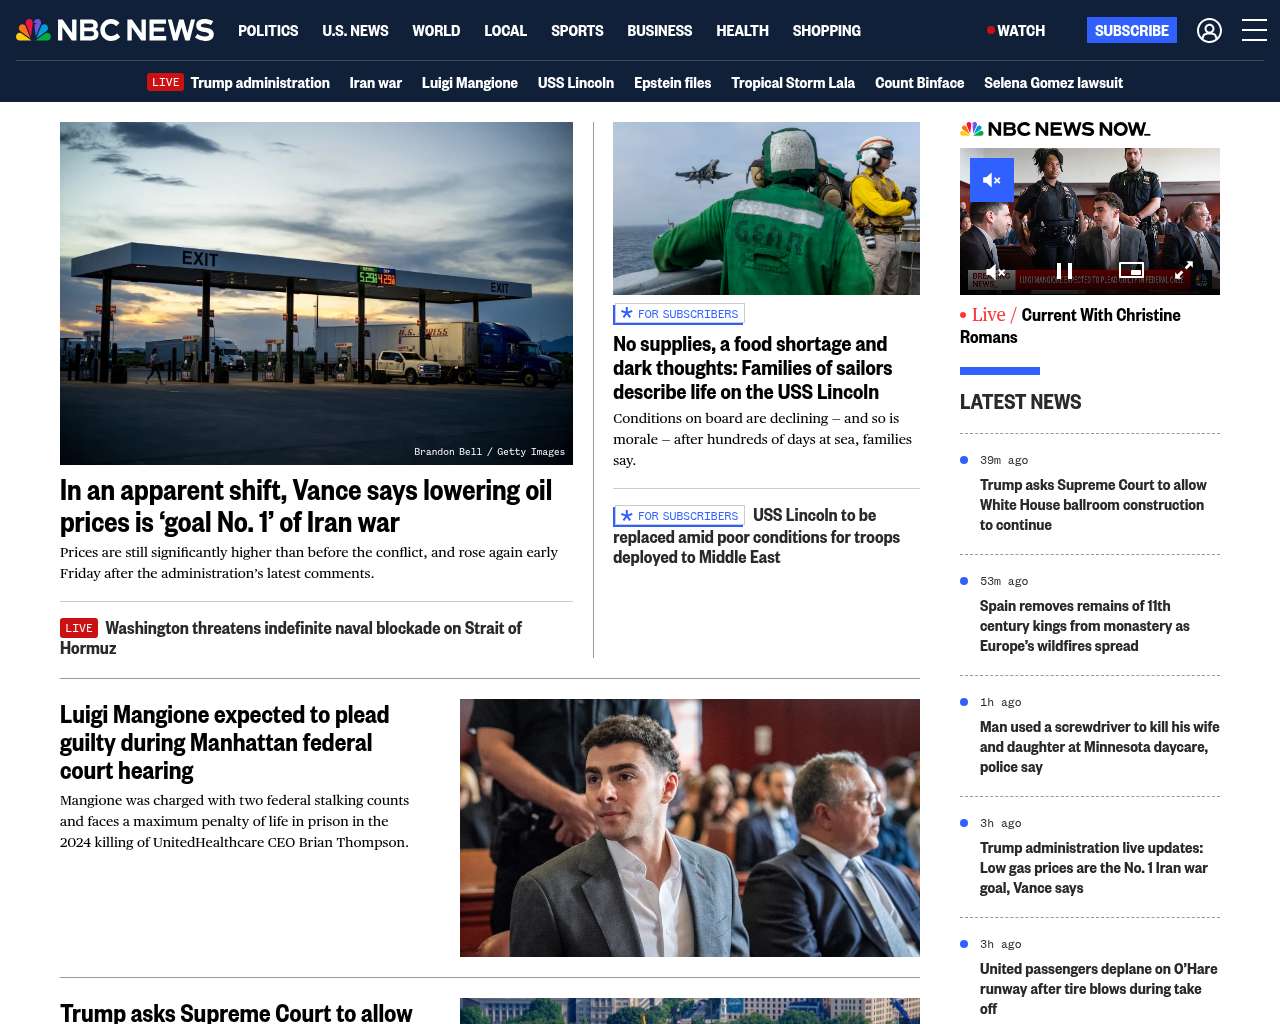Click the blue Subscribe button
The image size is (1280, 1024).
[1132, 30]
